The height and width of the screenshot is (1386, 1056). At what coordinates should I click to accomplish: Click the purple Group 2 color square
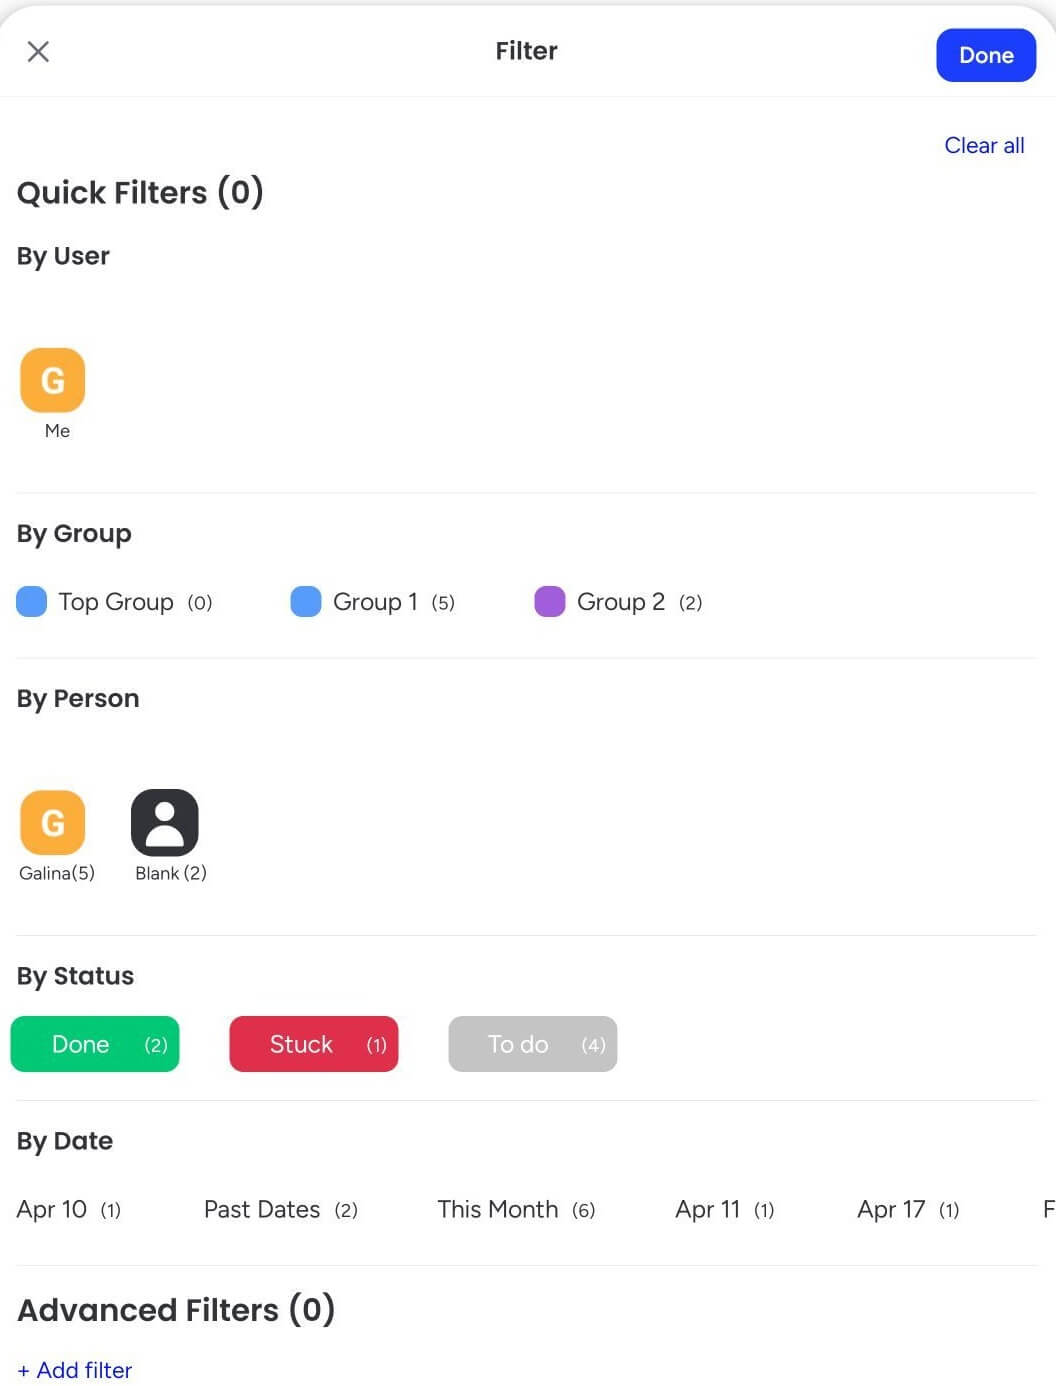tap(550, 602)
